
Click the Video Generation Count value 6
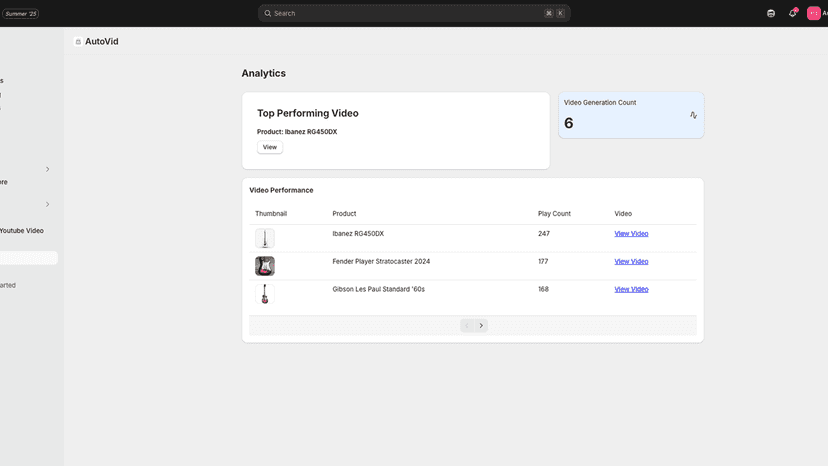[x=569, y=123]
